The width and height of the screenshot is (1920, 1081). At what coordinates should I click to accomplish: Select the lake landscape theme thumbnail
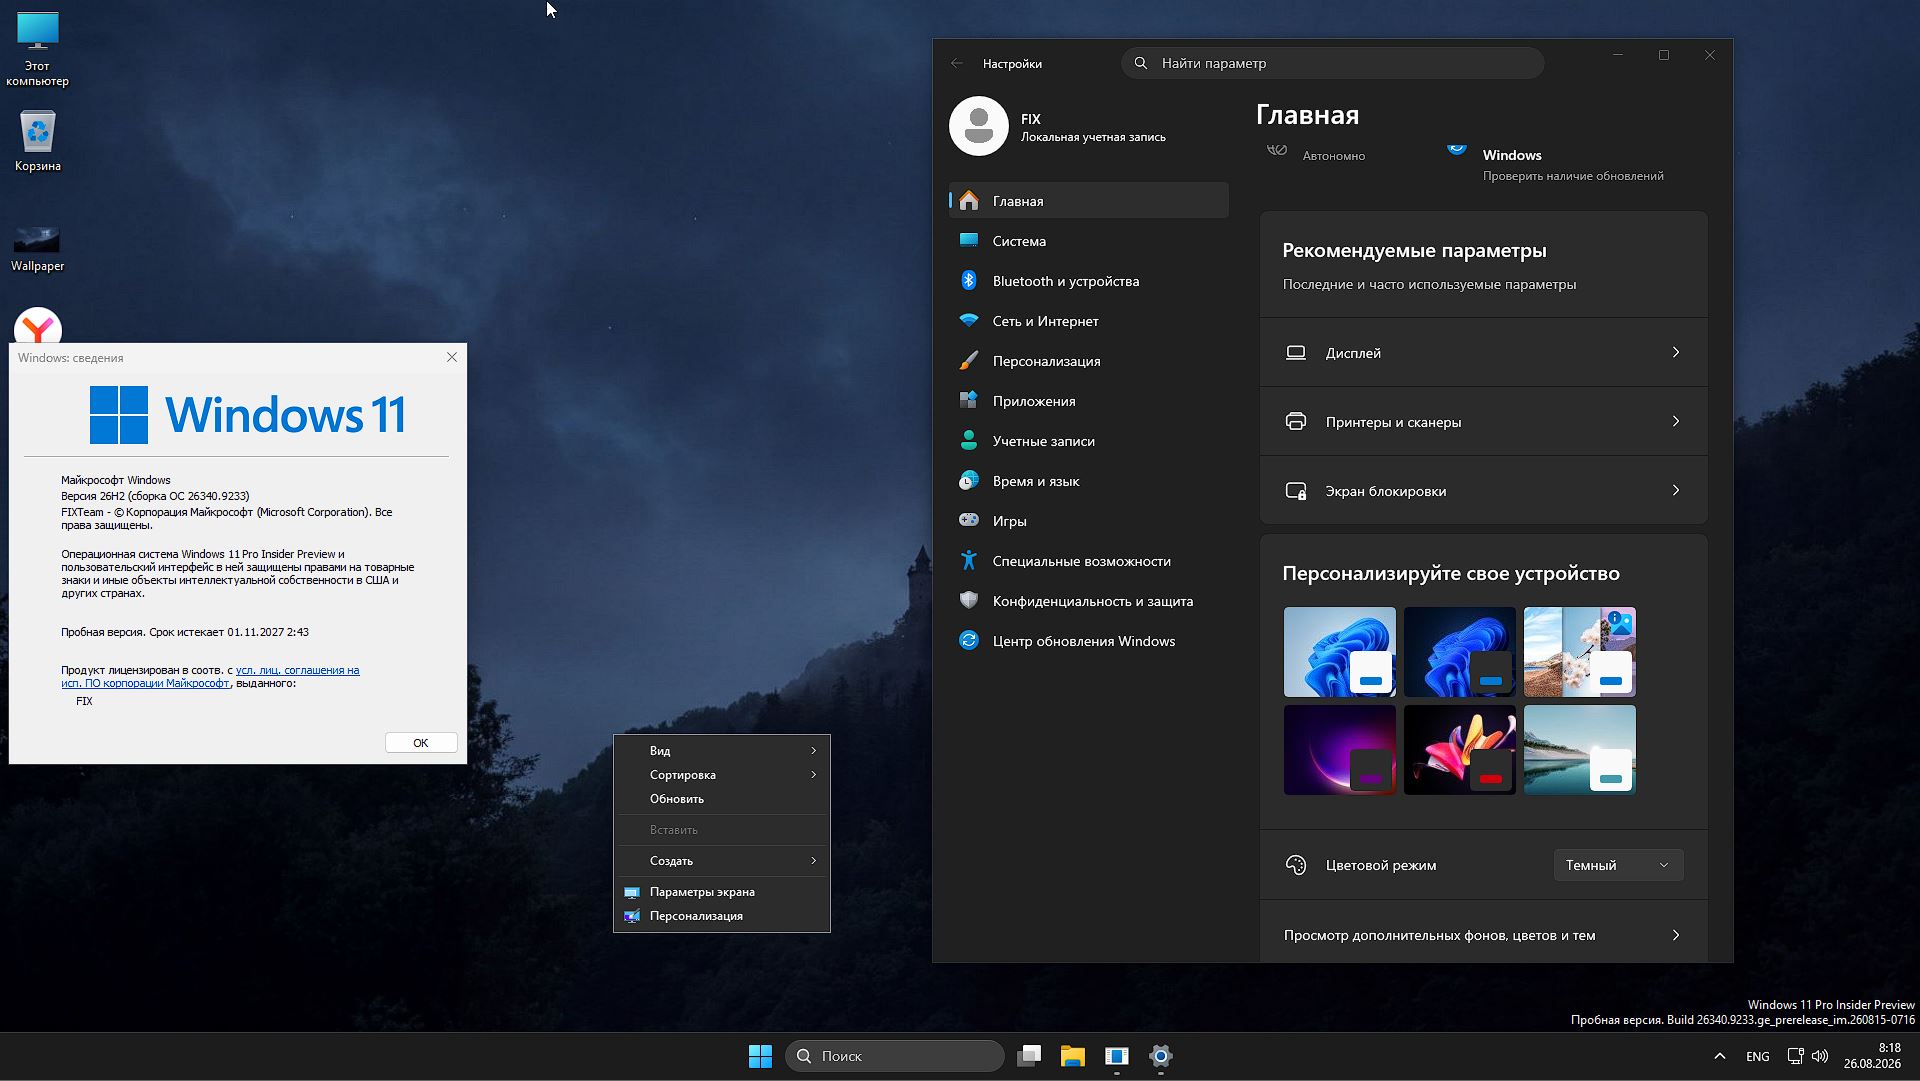(1580, 750)
